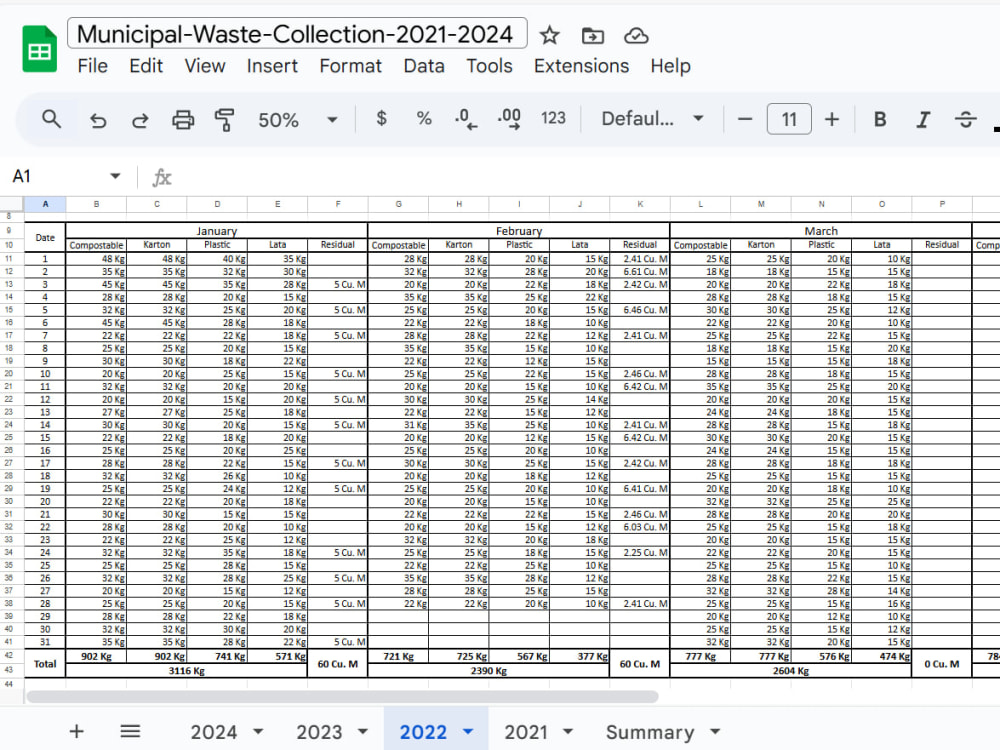Expand the Name box dropdown arrow

(x=115, y=176)
